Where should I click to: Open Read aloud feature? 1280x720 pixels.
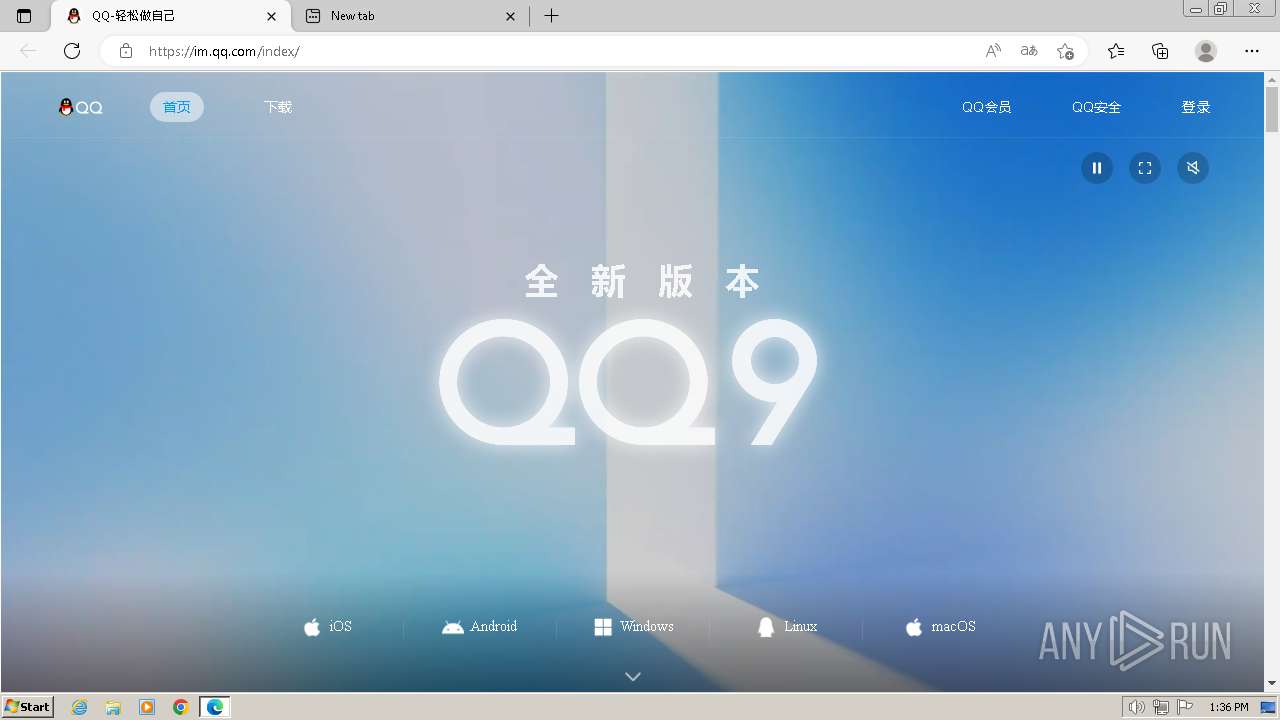click(993, 51)
